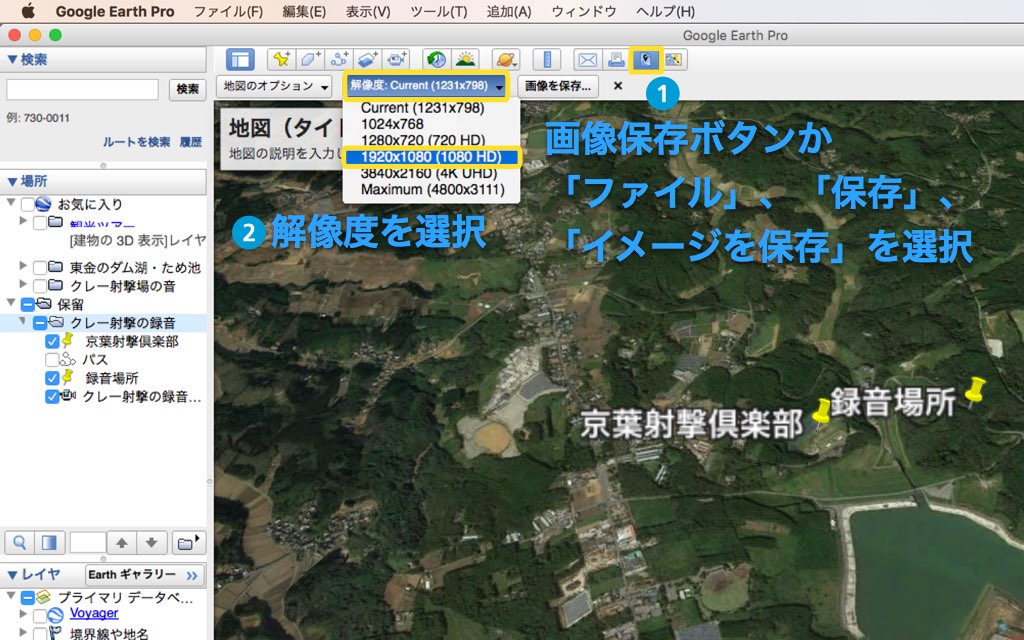
Task: Show historical imagery clock icon
Action: tap(436, 60)
